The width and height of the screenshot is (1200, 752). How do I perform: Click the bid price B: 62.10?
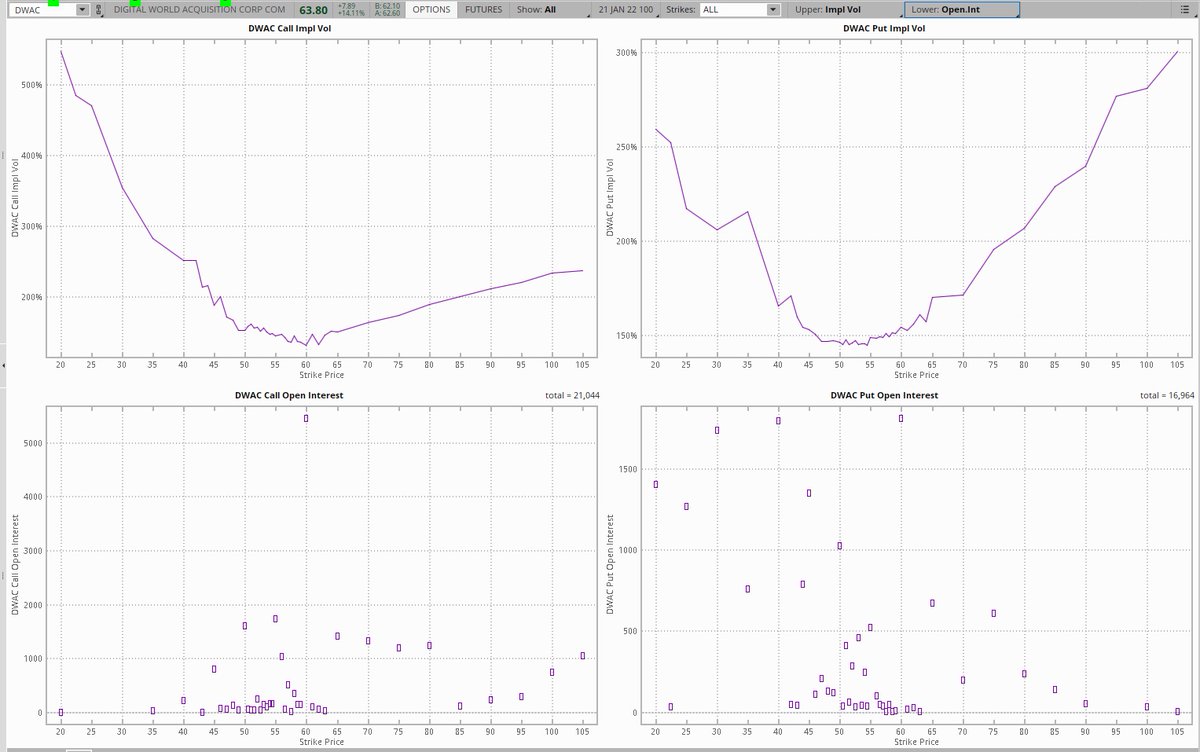click(x=387, y=5)
